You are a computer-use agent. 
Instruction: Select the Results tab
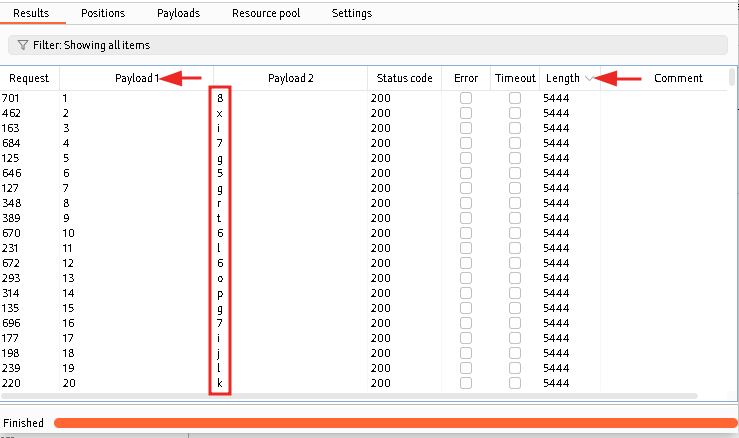pos(31,13)
